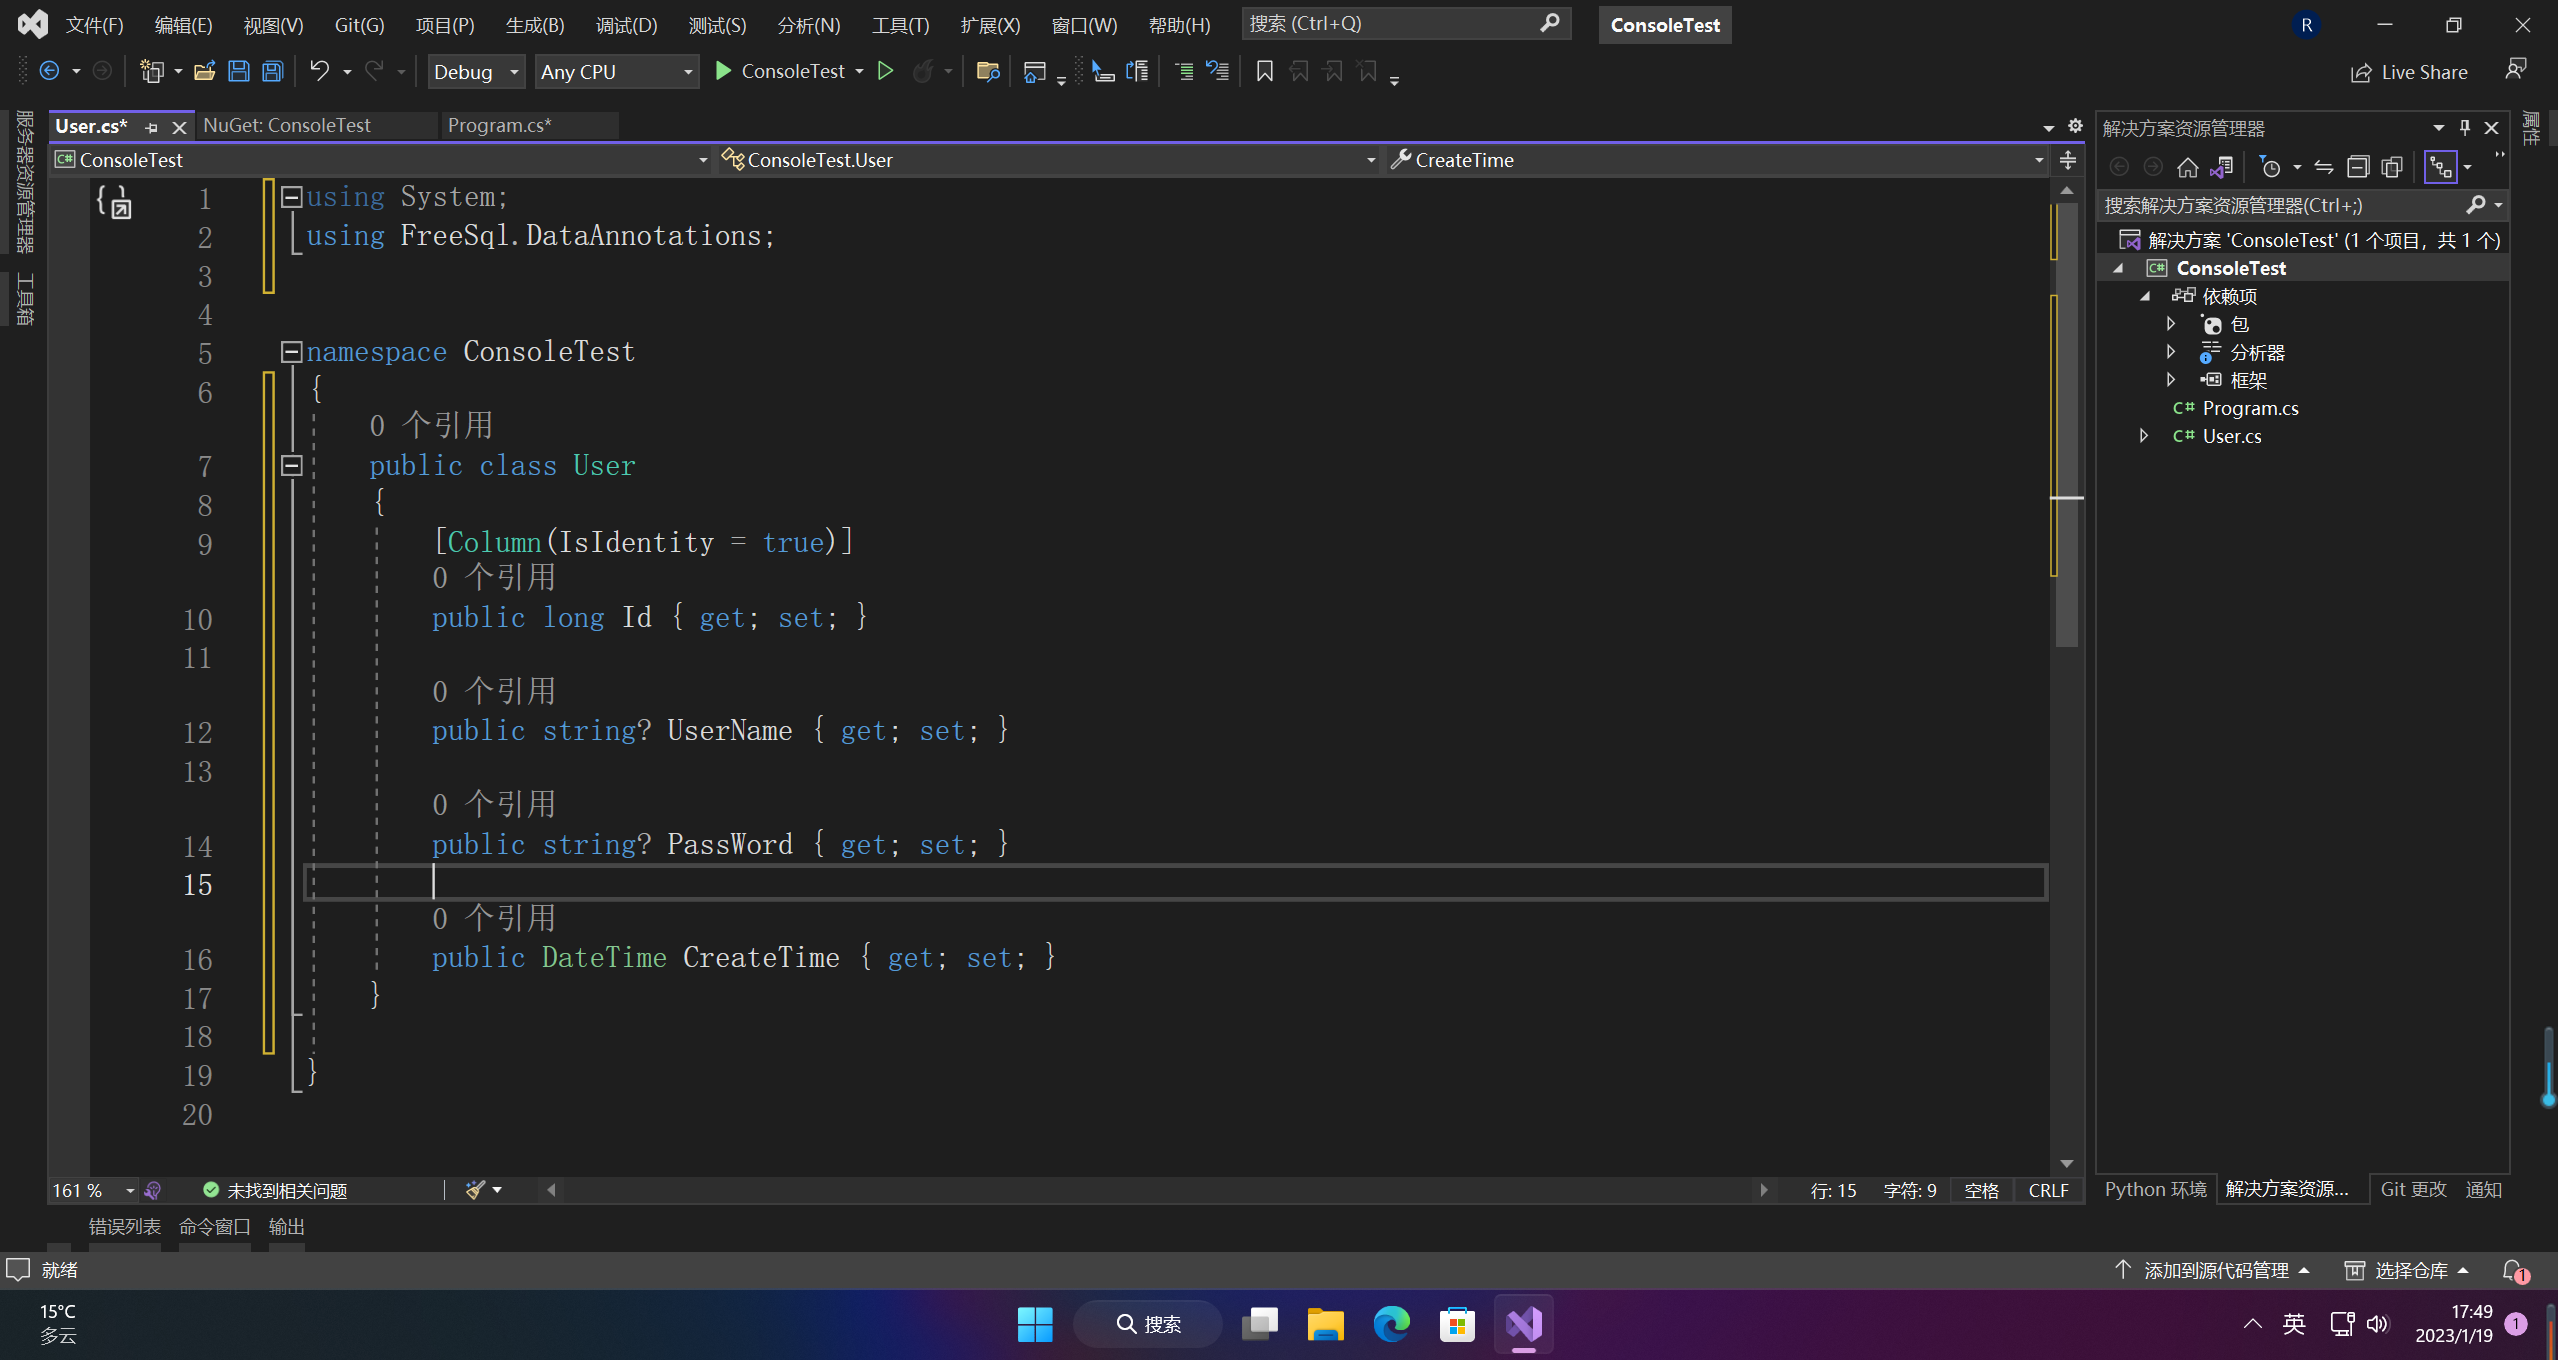Open Debug configuration dropdown
The image size is (2558, 1360).
pos(476,71)
